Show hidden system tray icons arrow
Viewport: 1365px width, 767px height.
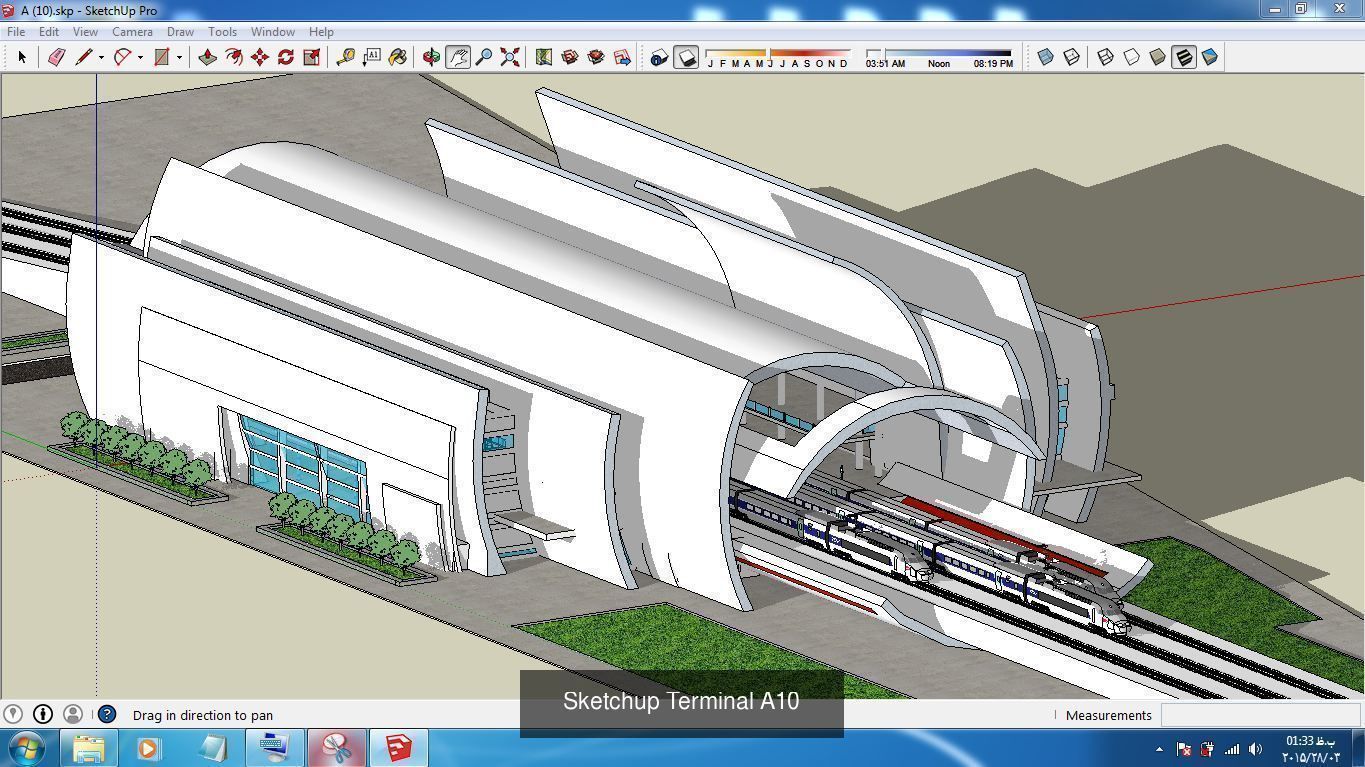(1159, 749)
